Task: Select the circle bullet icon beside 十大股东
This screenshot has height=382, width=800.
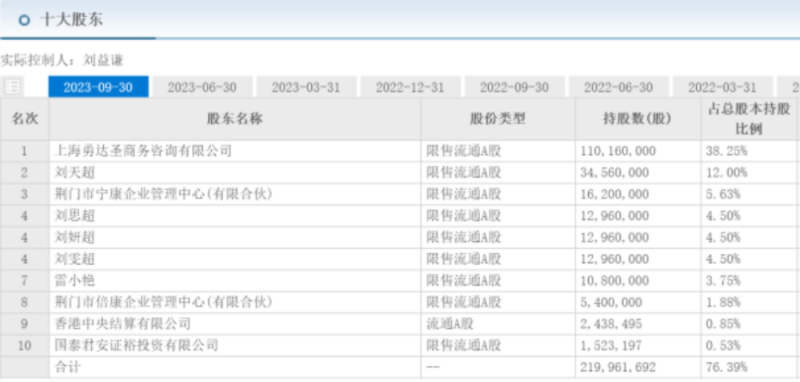Action: pos(24,20)
